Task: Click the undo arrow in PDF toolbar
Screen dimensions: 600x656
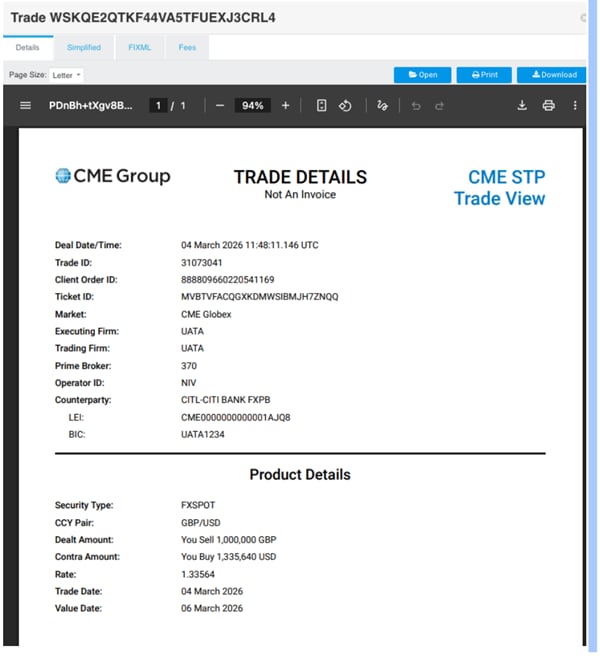Action: click(x=416, y=106)
